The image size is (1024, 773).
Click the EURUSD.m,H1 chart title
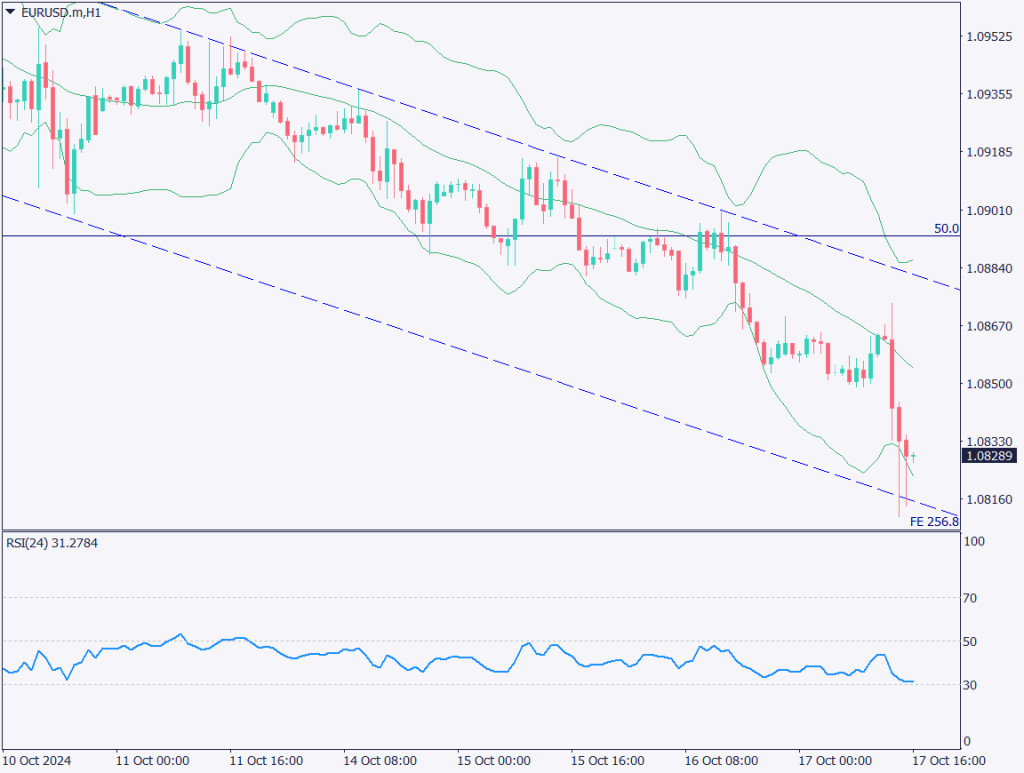[60, 13]
